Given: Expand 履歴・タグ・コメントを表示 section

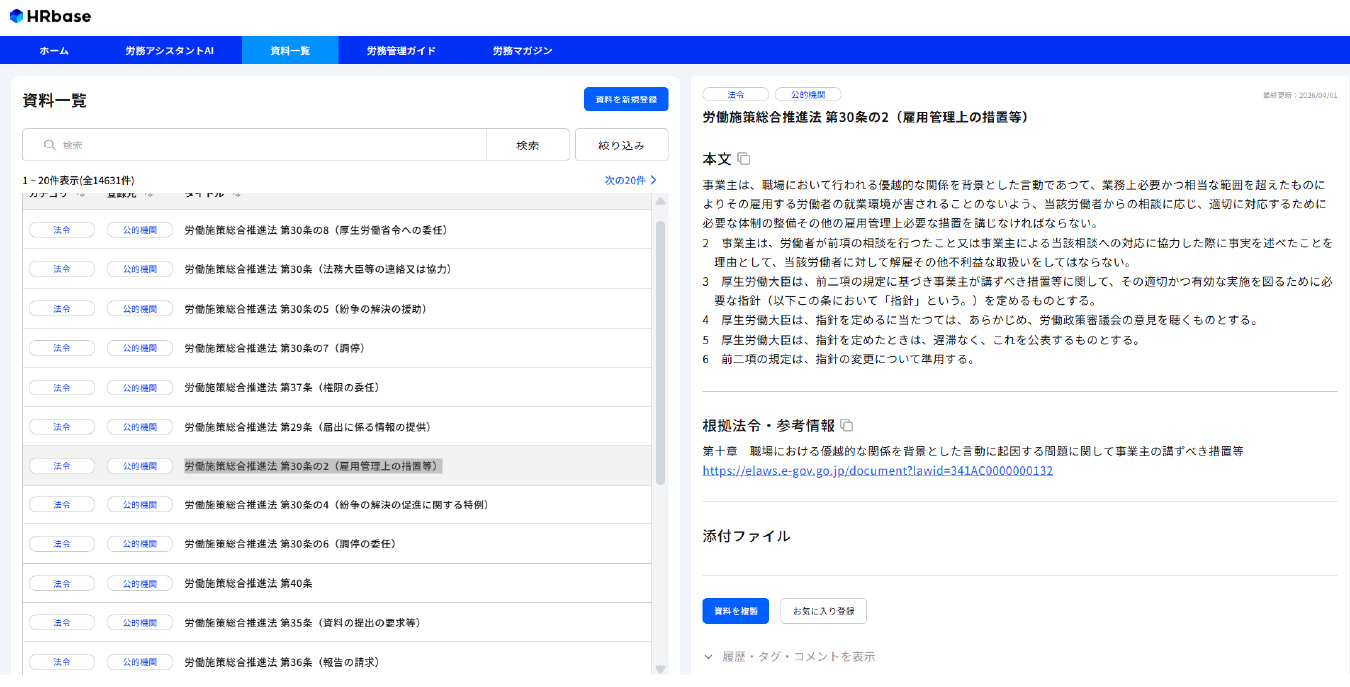Looking at the screenshot, I should coord(790,657).
